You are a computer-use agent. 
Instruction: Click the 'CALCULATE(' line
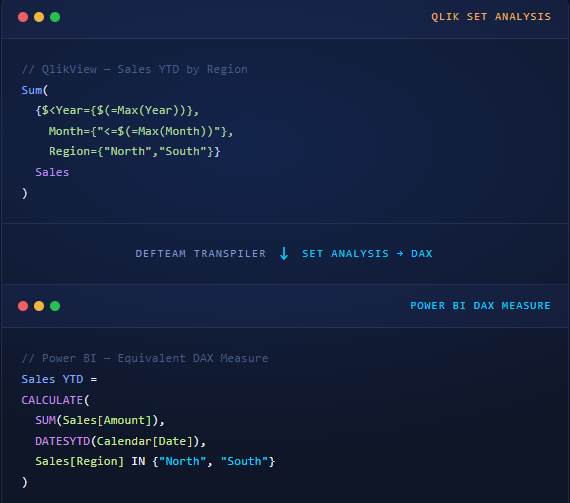[x=55, y=400]
